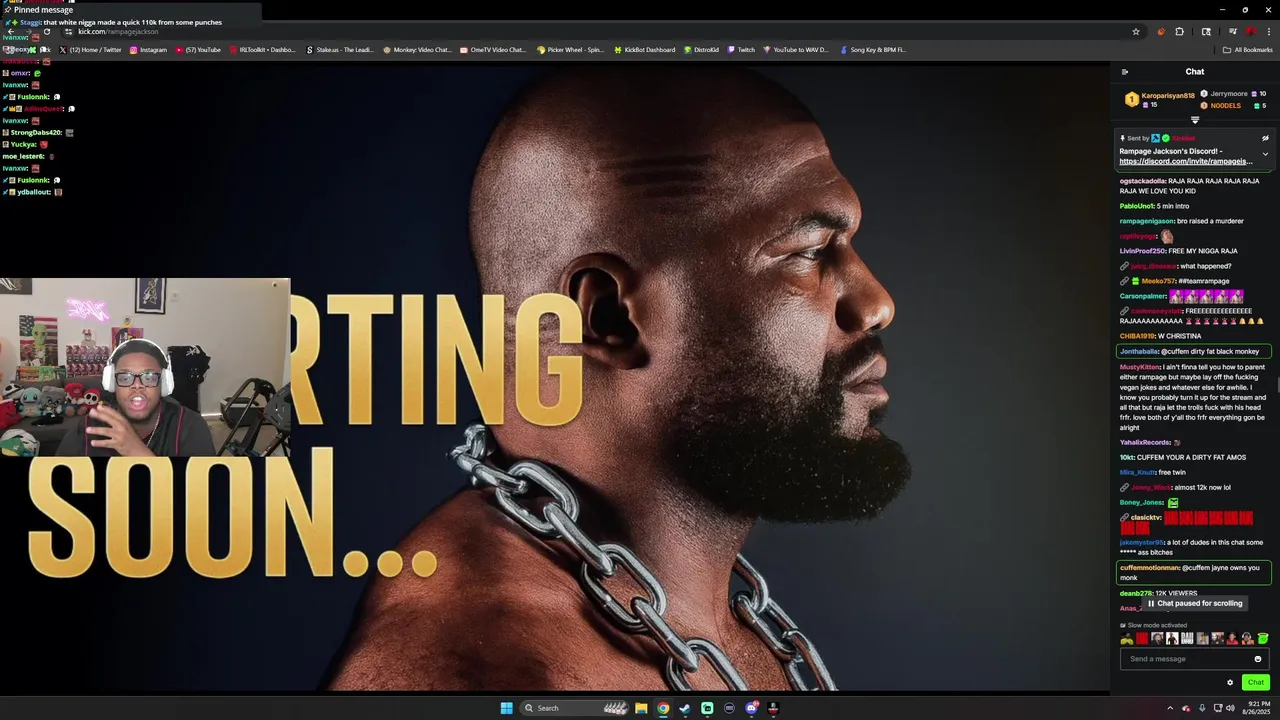The image size is (1280, 720).
Task: Click the streamer webcam overlay
Action: 145,367
